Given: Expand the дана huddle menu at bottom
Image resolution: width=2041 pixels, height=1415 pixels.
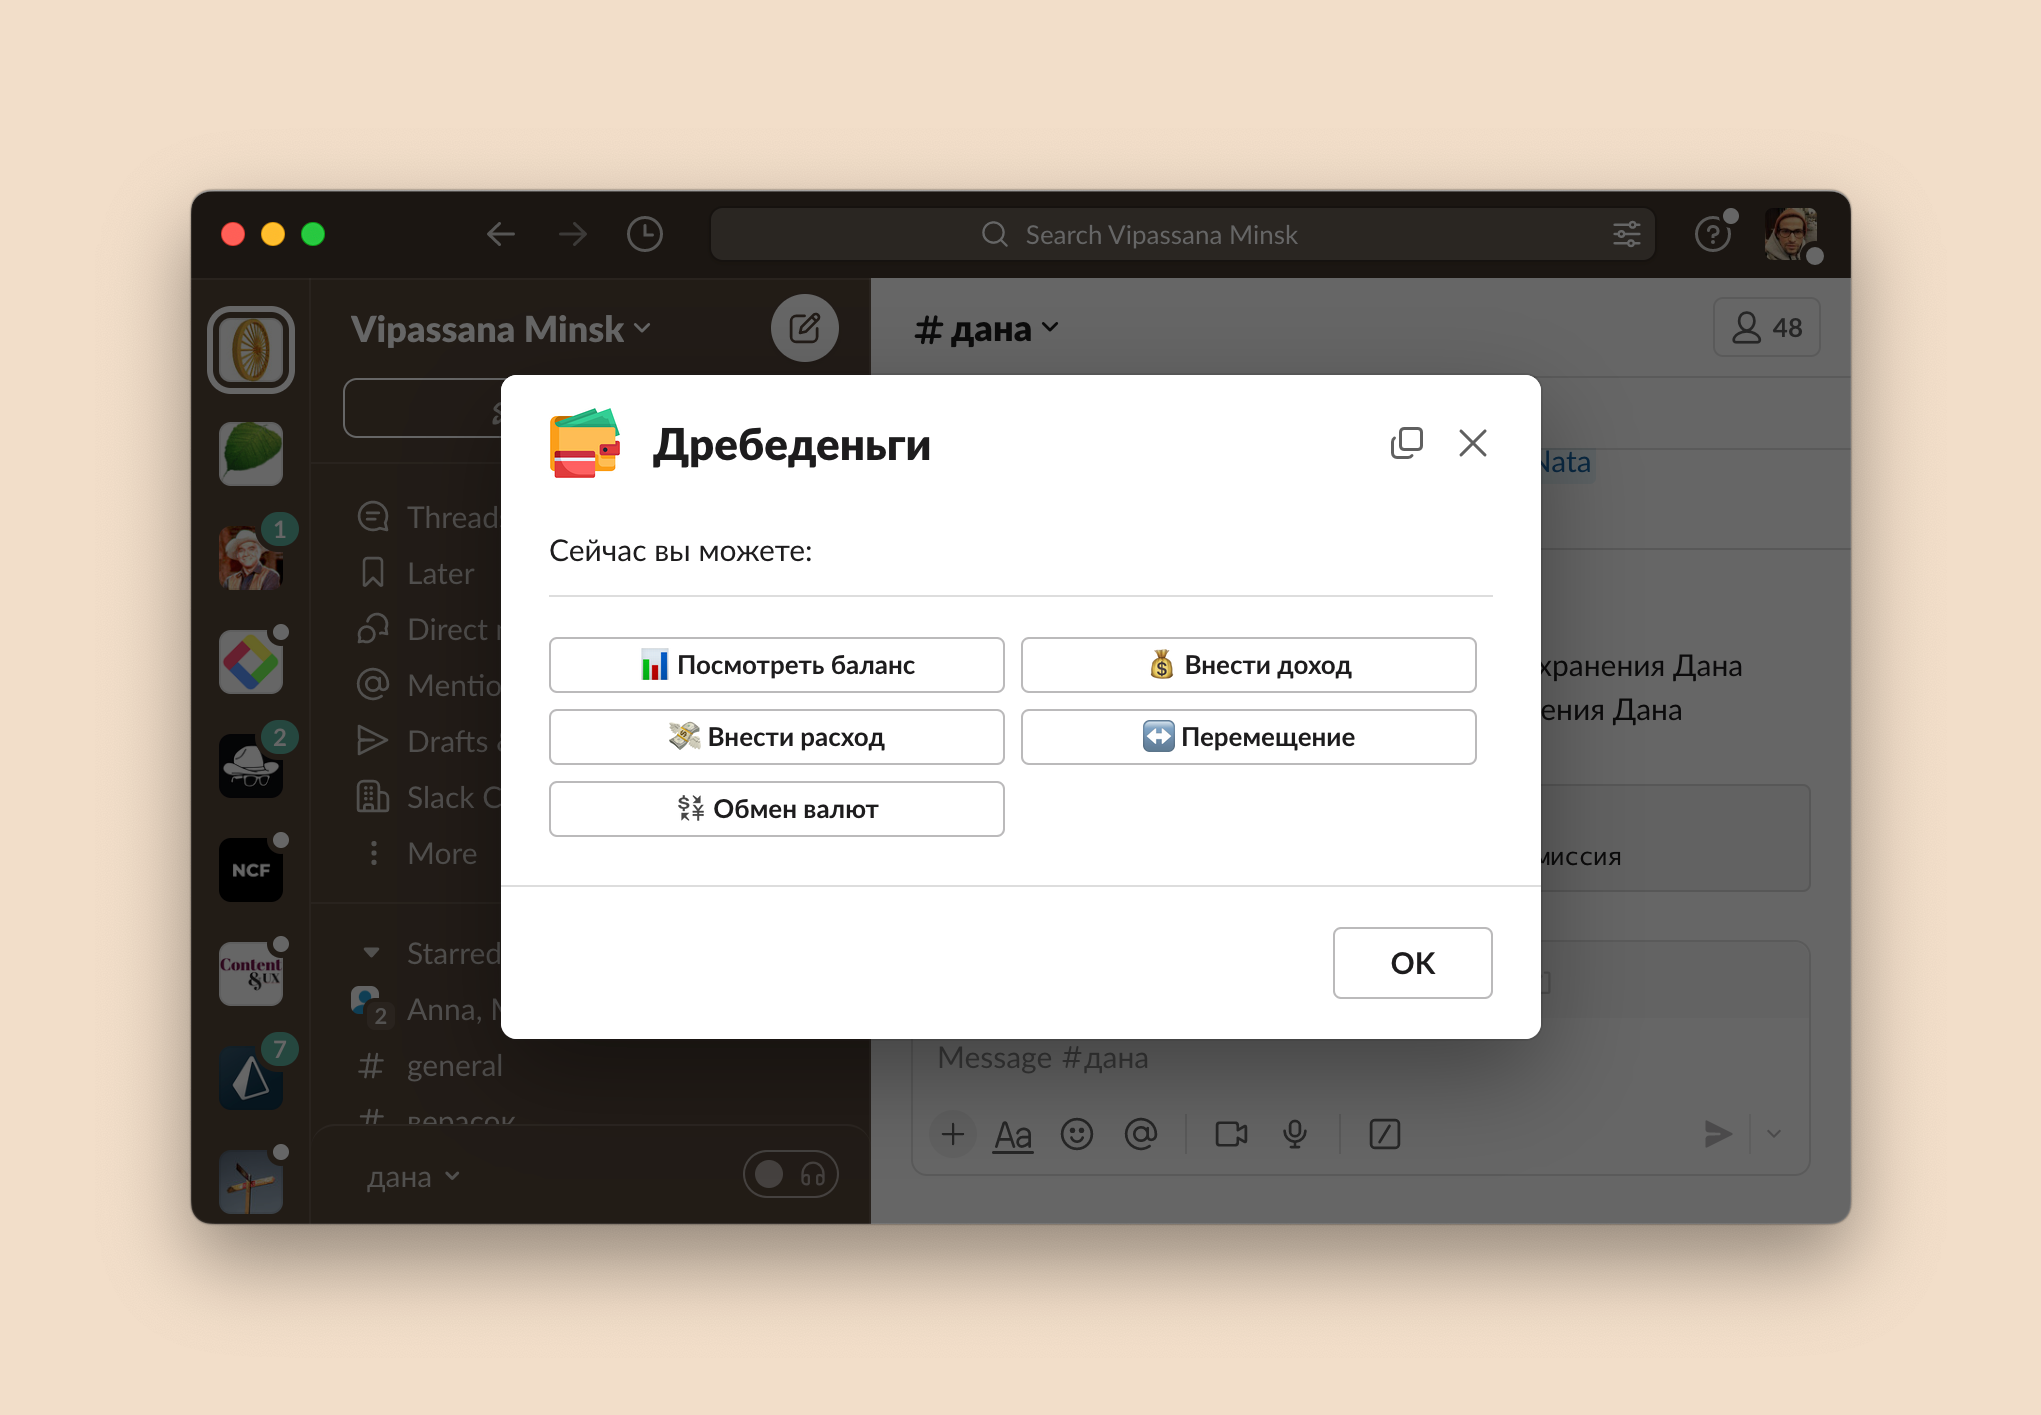Looking at the screenshot, I should (413, 1177).
